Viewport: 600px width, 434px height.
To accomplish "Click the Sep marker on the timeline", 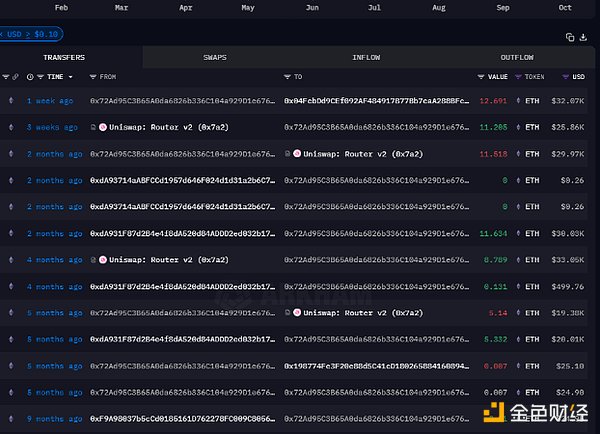I will coord(502,8).
